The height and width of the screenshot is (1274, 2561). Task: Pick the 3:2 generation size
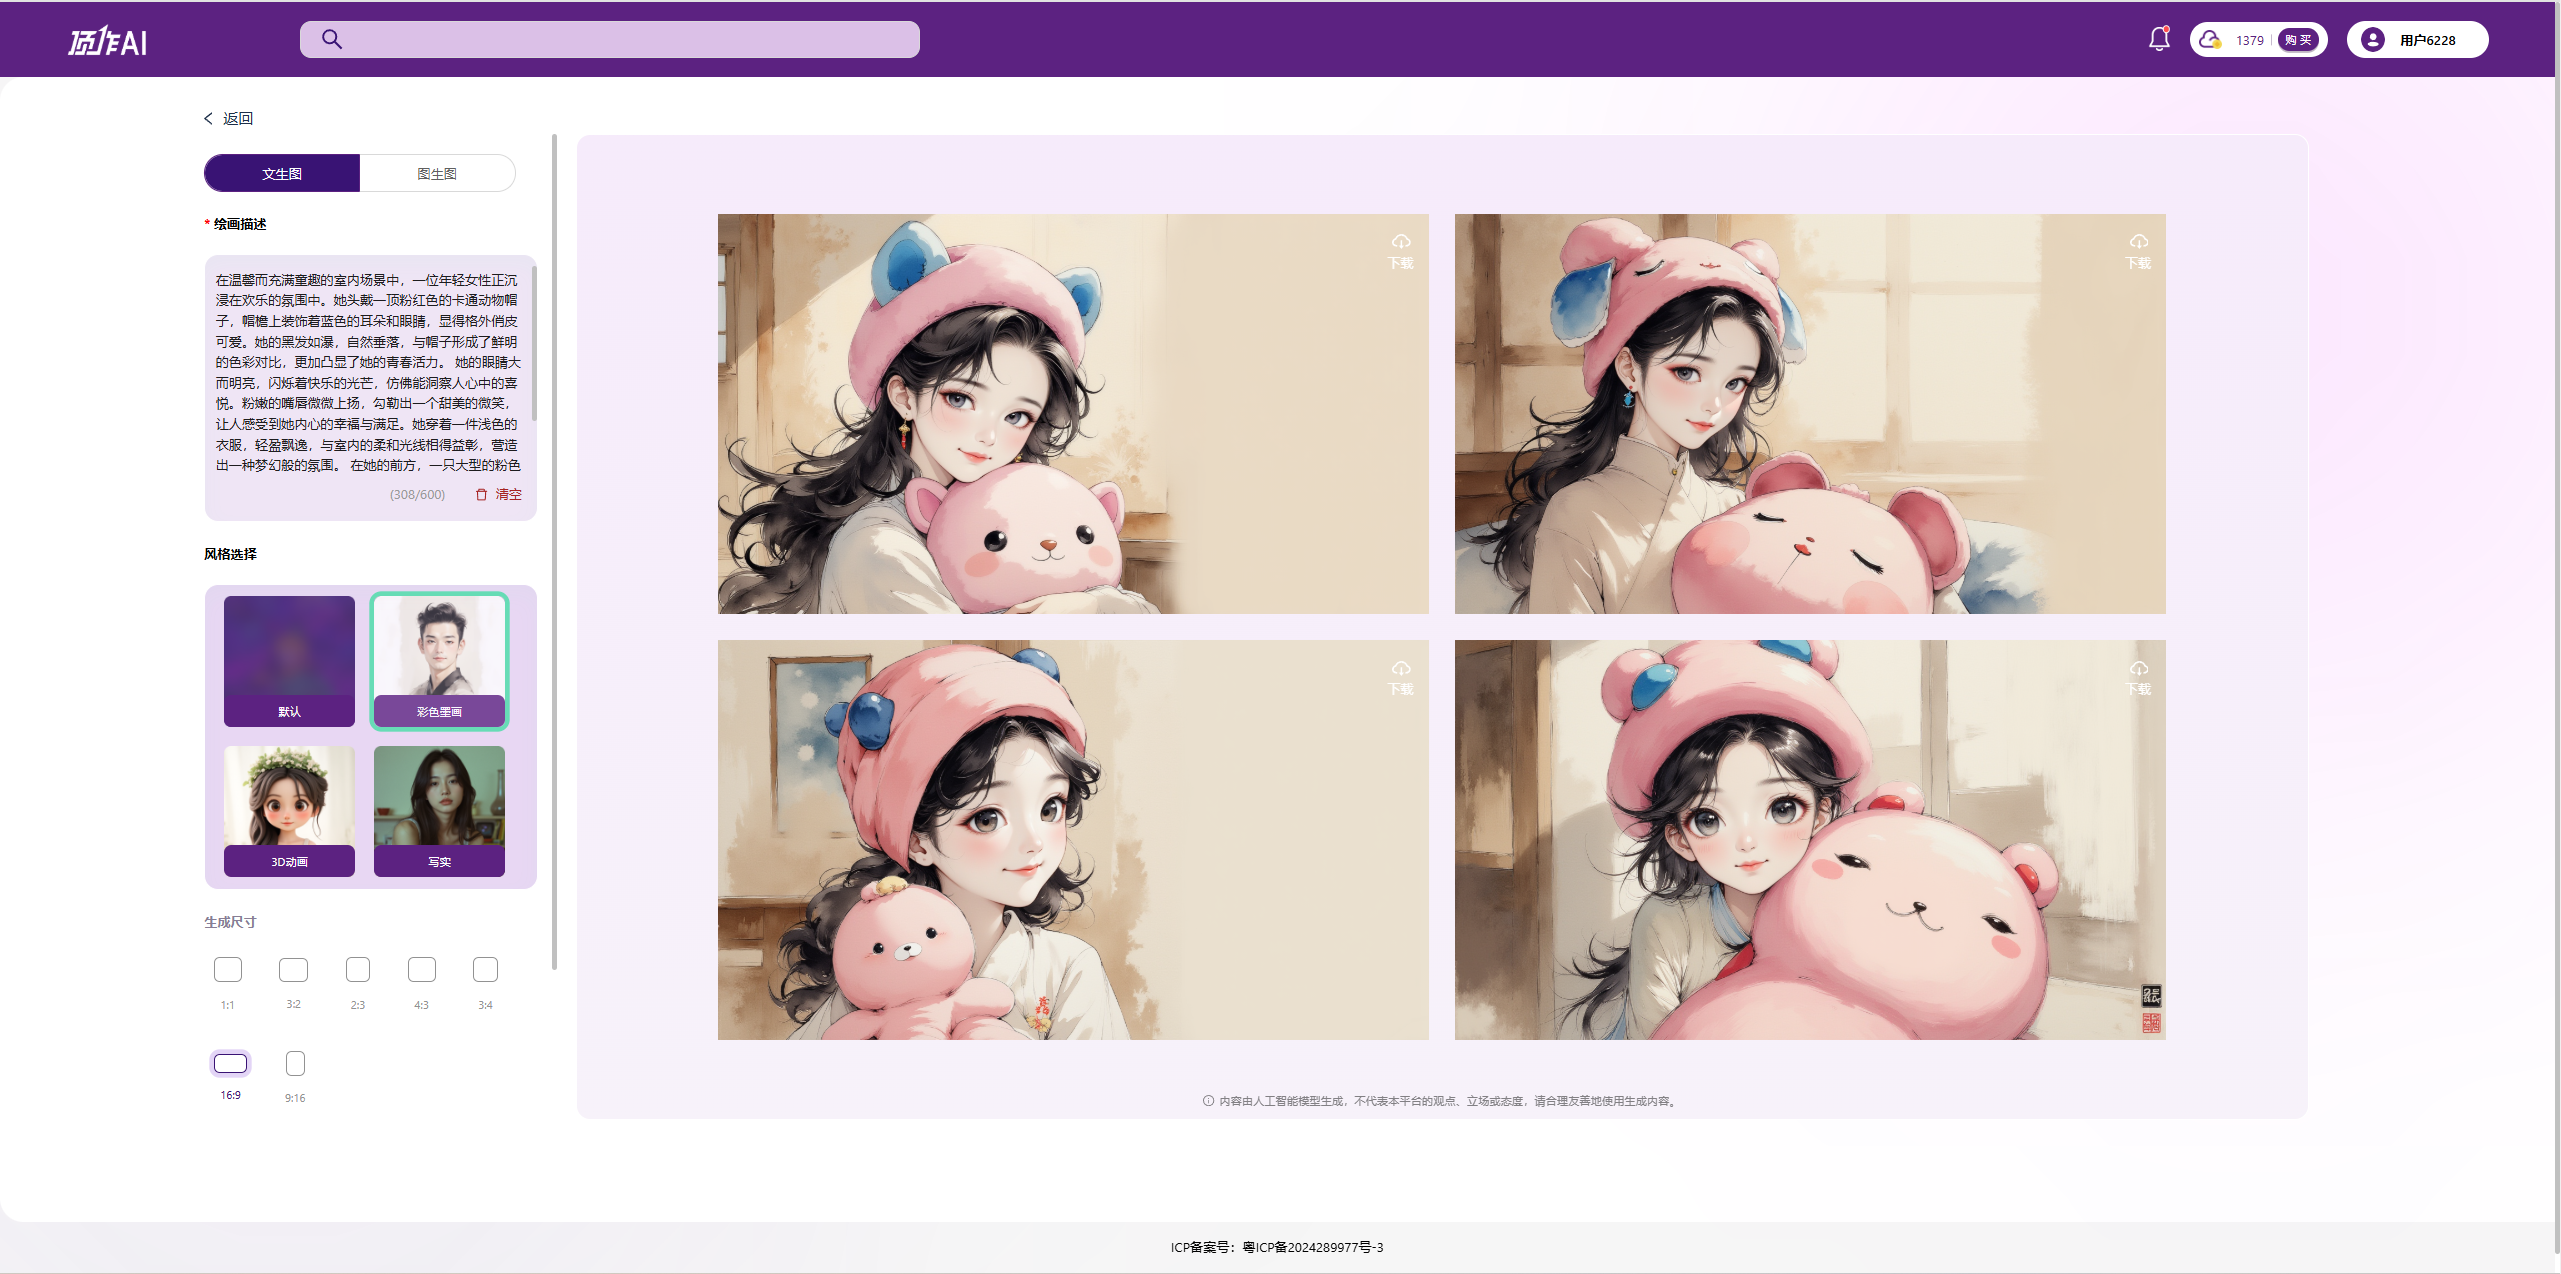click(x=293, y=970)
